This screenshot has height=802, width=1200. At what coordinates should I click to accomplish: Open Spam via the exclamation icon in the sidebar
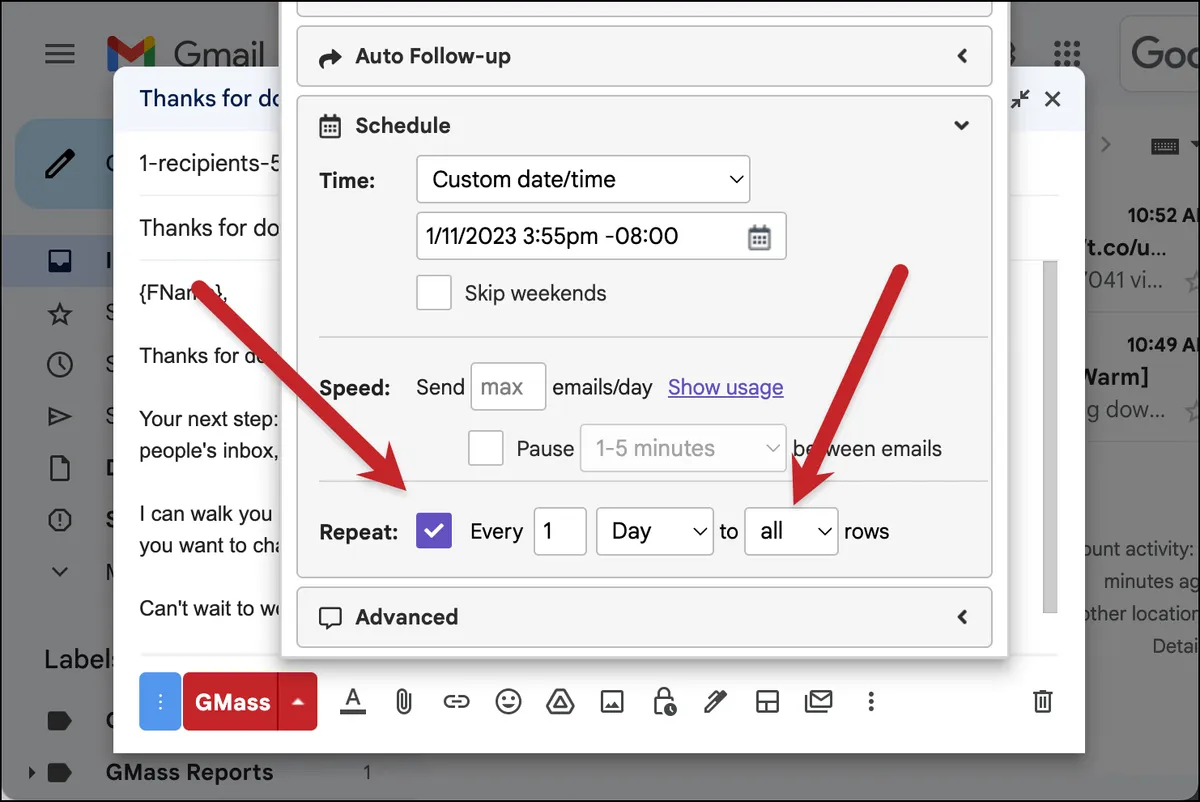[60, 520]
